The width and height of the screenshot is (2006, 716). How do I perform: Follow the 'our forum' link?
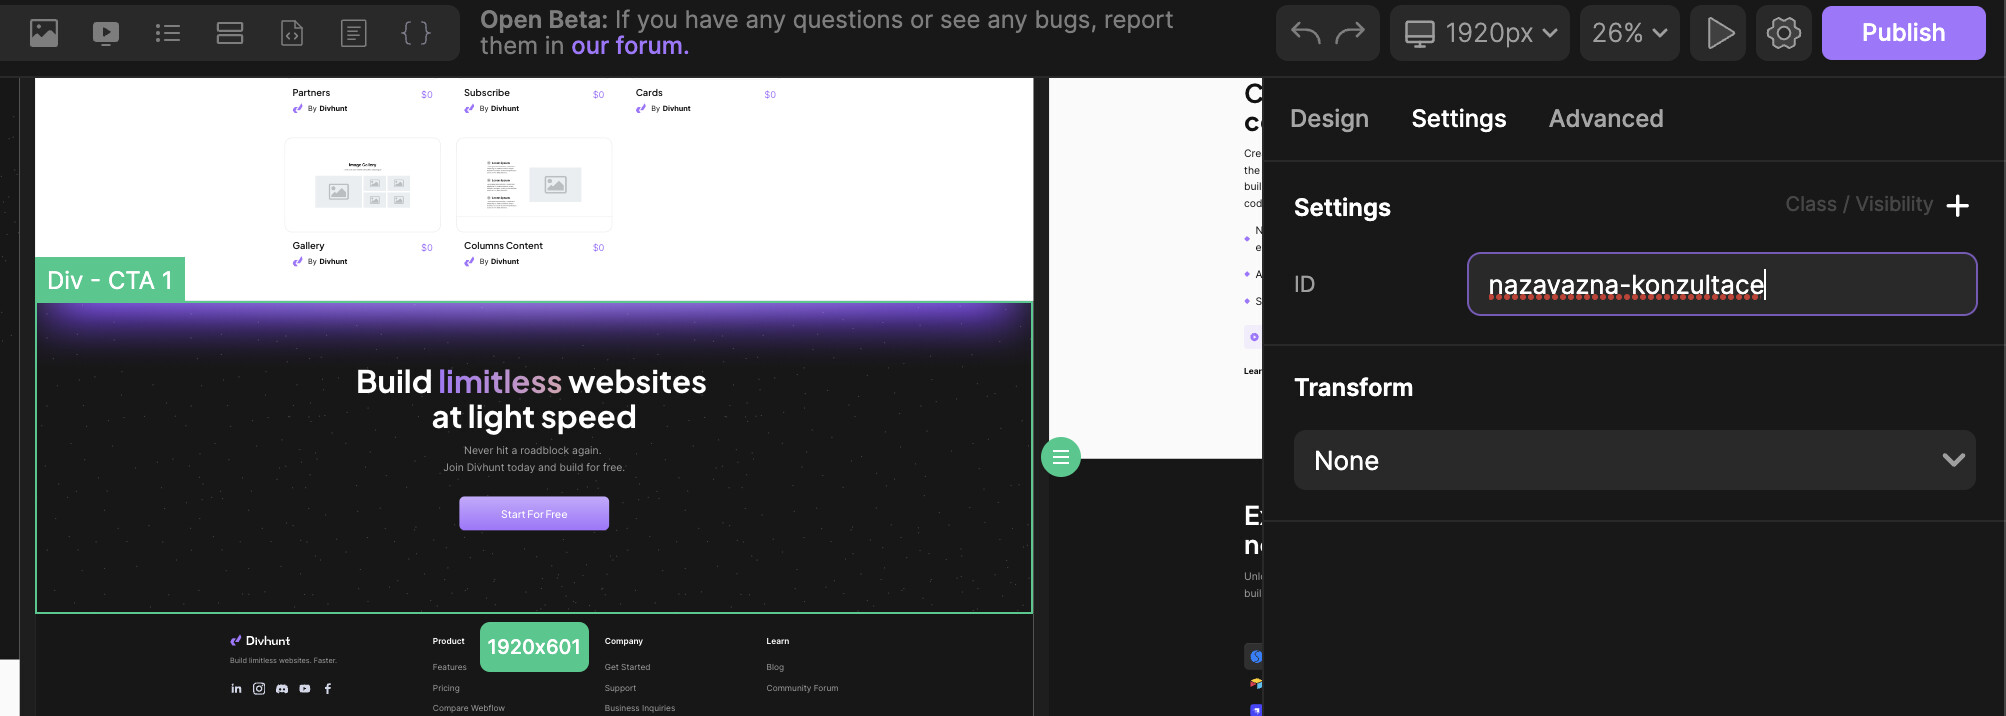point(630,46)
